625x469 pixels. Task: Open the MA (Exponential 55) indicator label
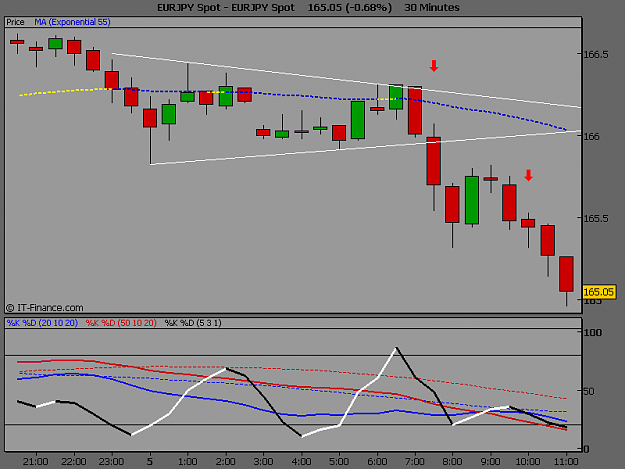pyautogui.click(x=72, y=22)
